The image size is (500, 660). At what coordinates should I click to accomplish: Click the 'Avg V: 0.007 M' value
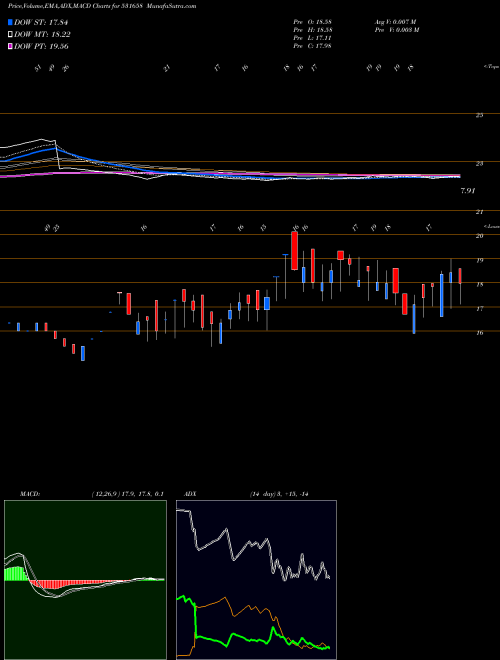point(395,21)
